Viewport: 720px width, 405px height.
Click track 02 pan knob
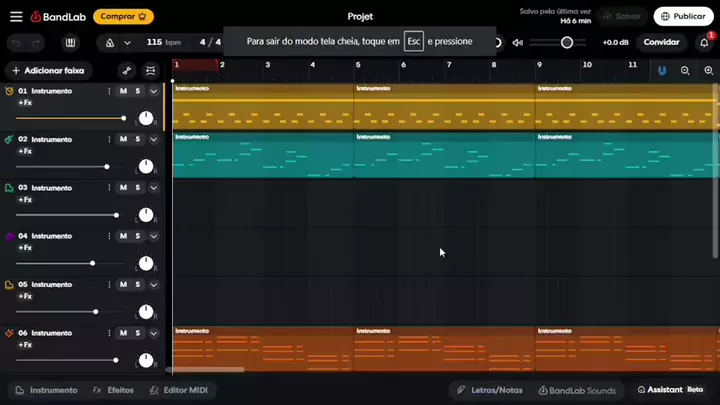[x=146, y=166]
